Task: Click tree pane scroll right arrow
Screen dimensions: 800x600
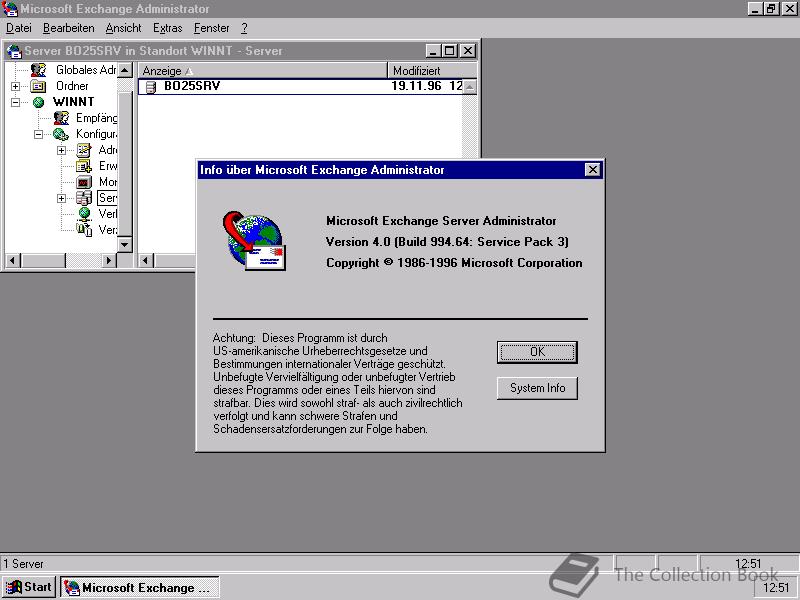Action: point(108,261)
